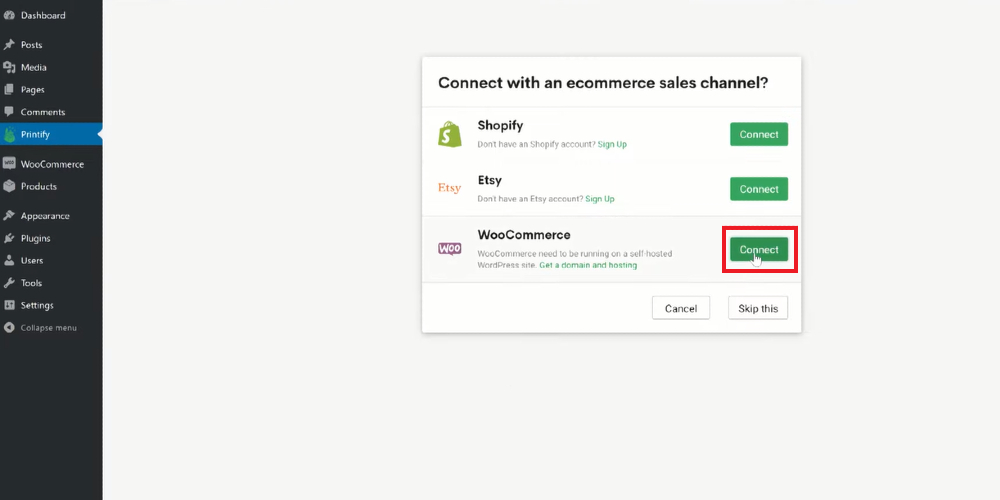Cancel the sales channel dialog
The height and width of the screenshot is (500, 1000).
click(680, 308)
